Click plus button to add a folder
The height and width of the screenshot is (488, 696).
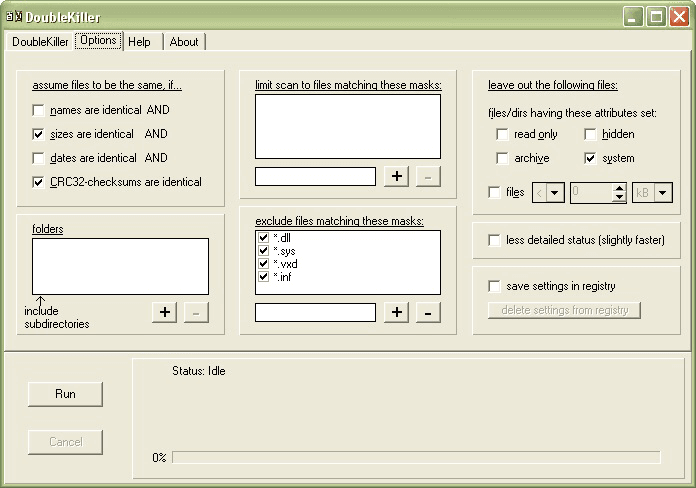tap(165, 312)
